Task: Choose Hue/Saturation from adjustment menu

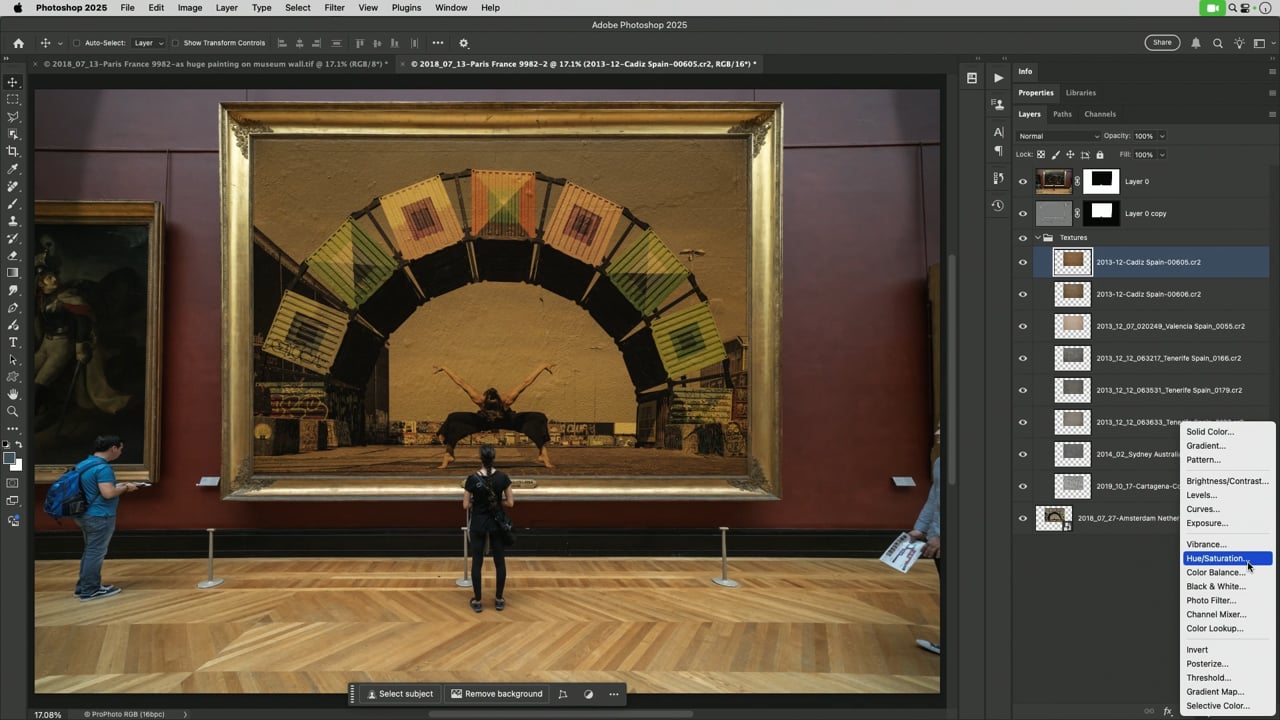Action: pos(1227,558)
